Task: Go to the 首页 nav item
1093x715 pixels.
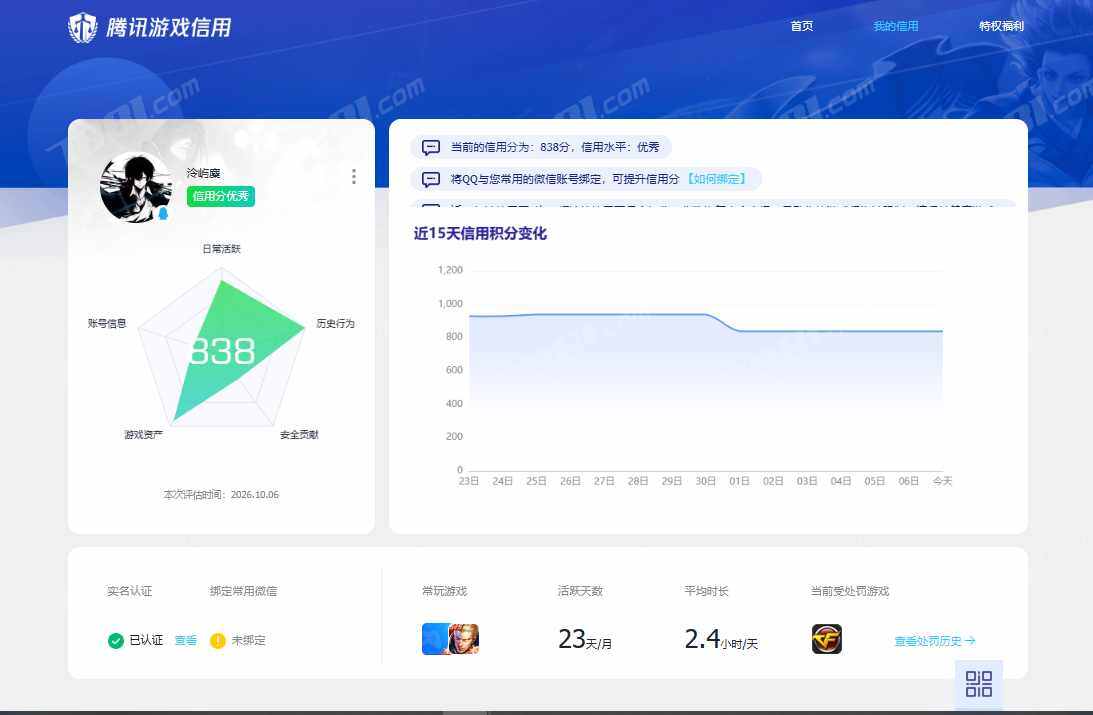Action: tap(802, 26)
